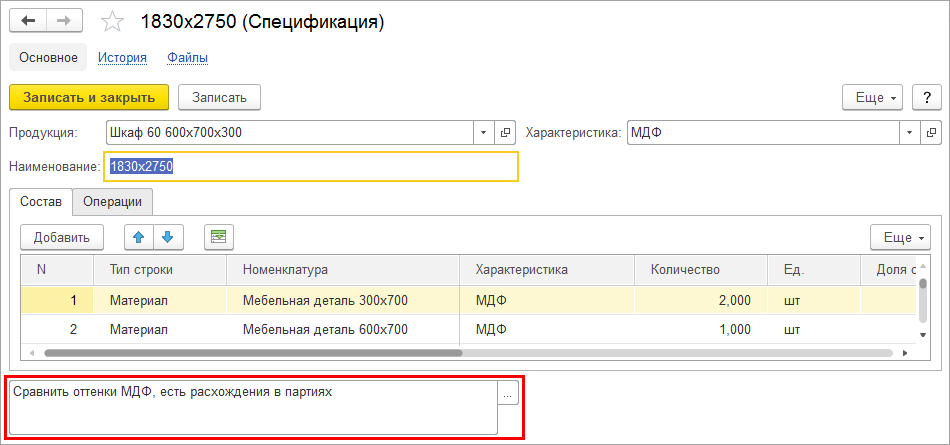Image resolution: width=950 pixels, height=445 pixels.
Task: Click right arrow of the horizontal scrollbar
Action: point(905,352)
